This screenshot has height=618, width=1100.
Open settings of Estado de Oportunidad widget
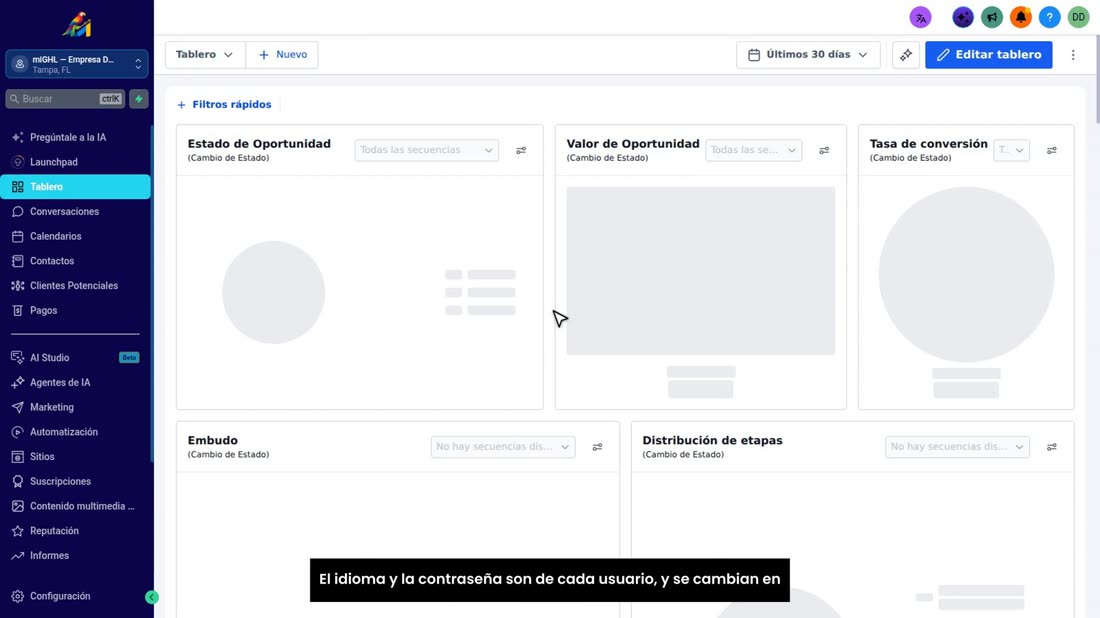pos(521,150)
